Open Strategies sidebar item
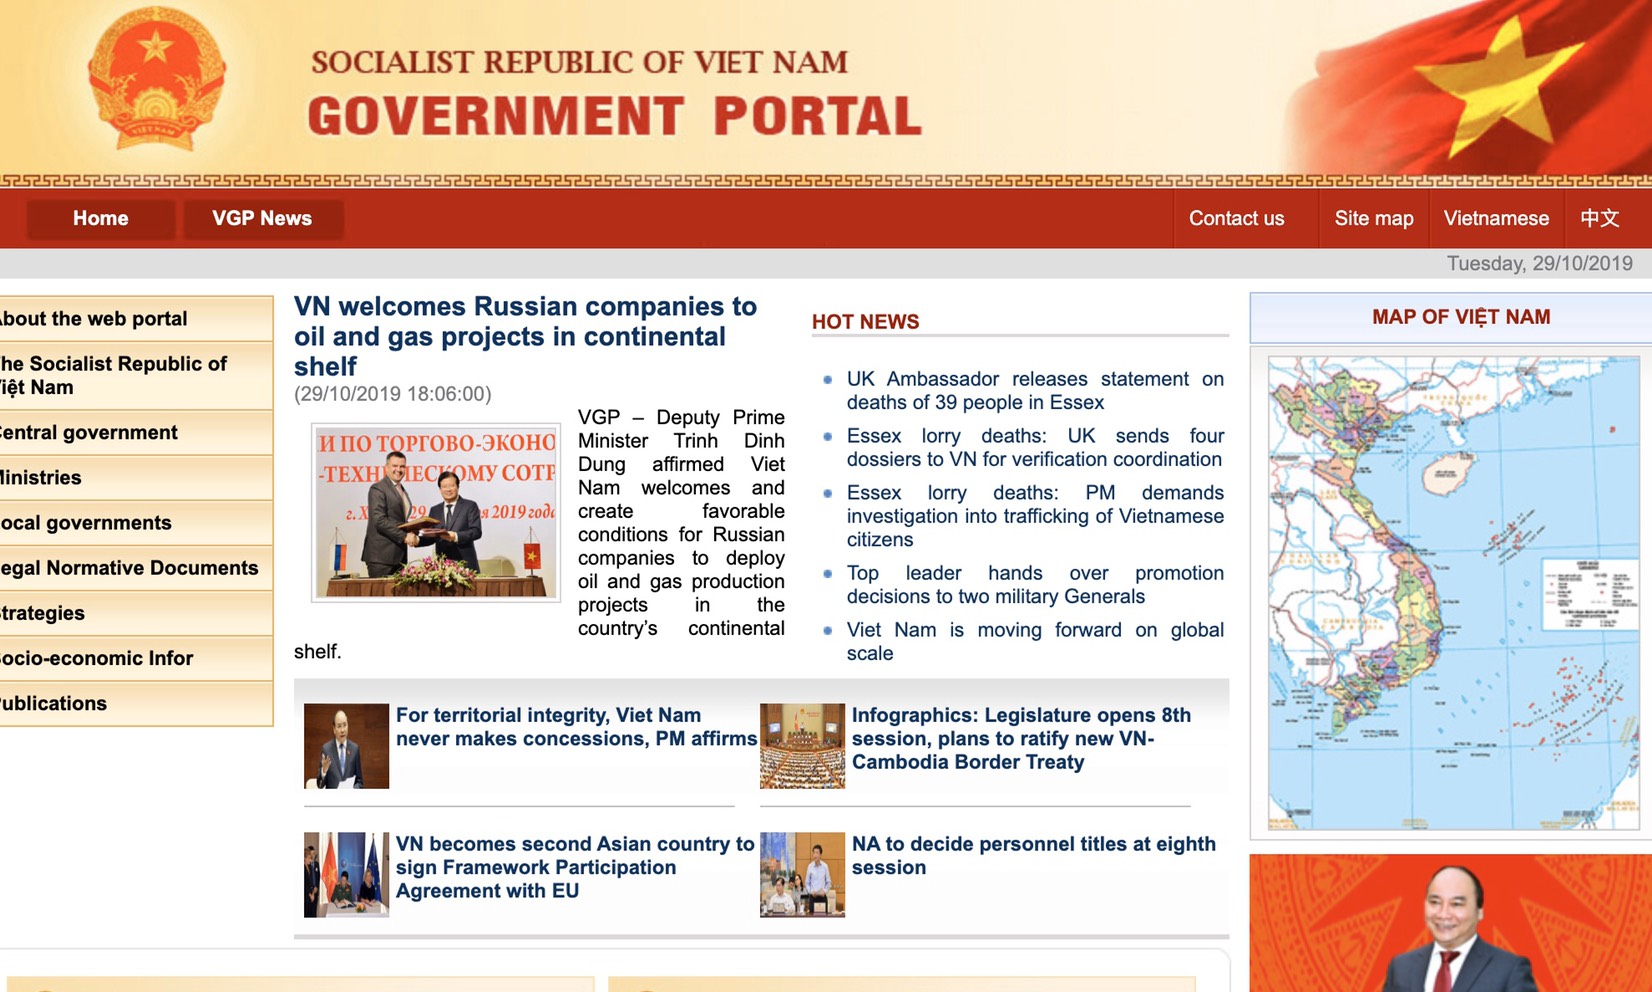The height and width of the screenshot is (992, 1652). [x=134, y=612]
